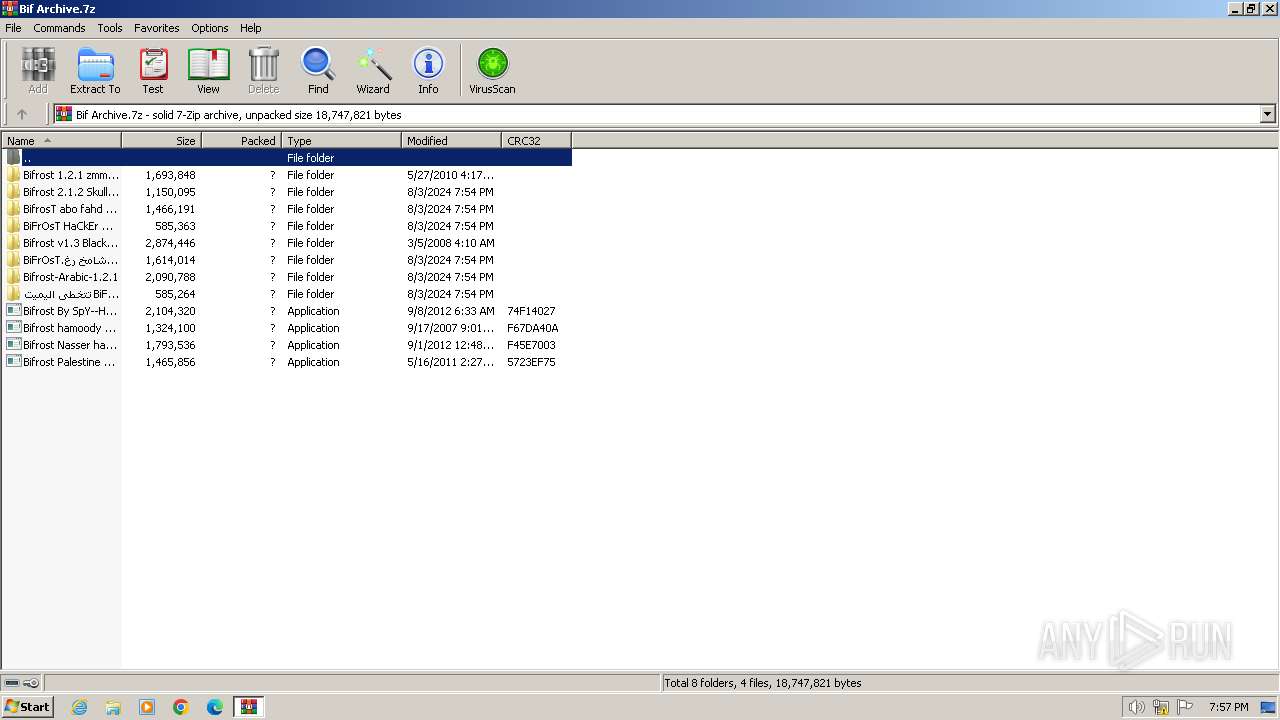Select the Bifrost-Arabic-1.2.1 folder
Screen dimensions: 1280x720
287,277
